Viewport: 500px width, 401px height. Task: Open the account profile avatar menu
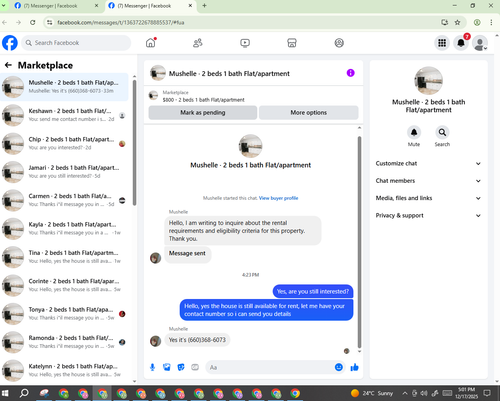(480, 43)
